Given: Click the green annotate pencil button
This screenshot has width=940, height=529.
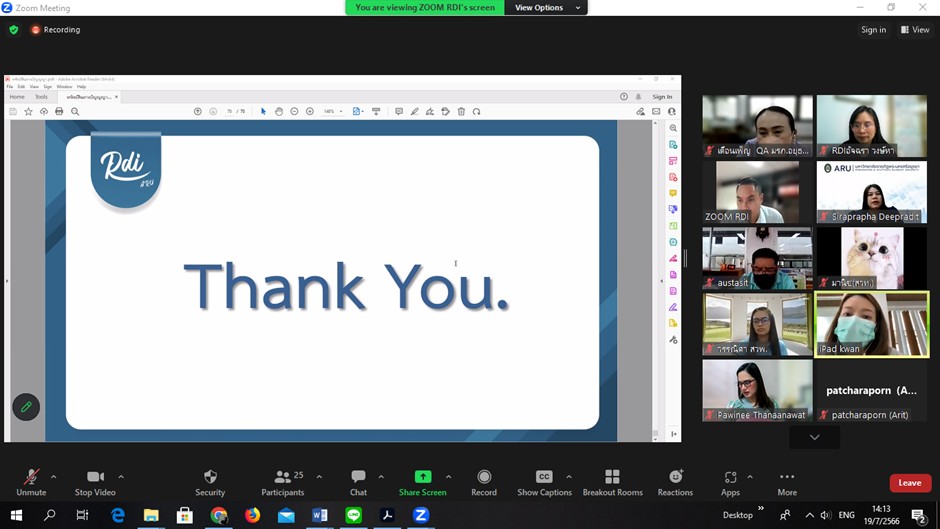Looking at the screenshot, I should pyautogui.click(x=26, y=407).
